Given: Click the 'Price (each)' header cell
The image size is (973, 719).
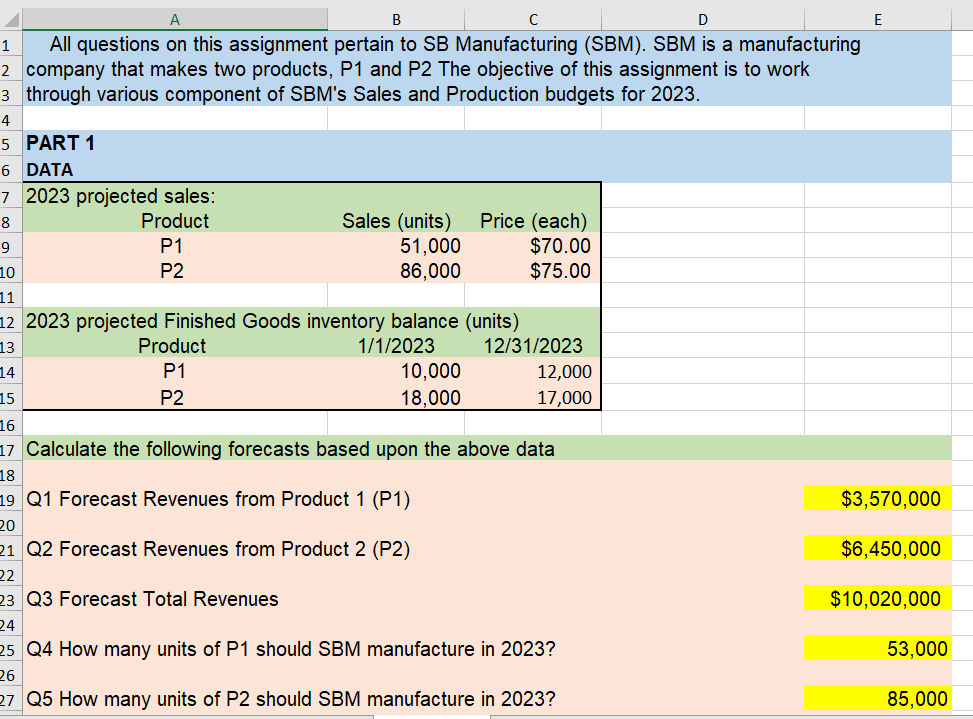Looking at the screenshot, I should coord(533,221).
